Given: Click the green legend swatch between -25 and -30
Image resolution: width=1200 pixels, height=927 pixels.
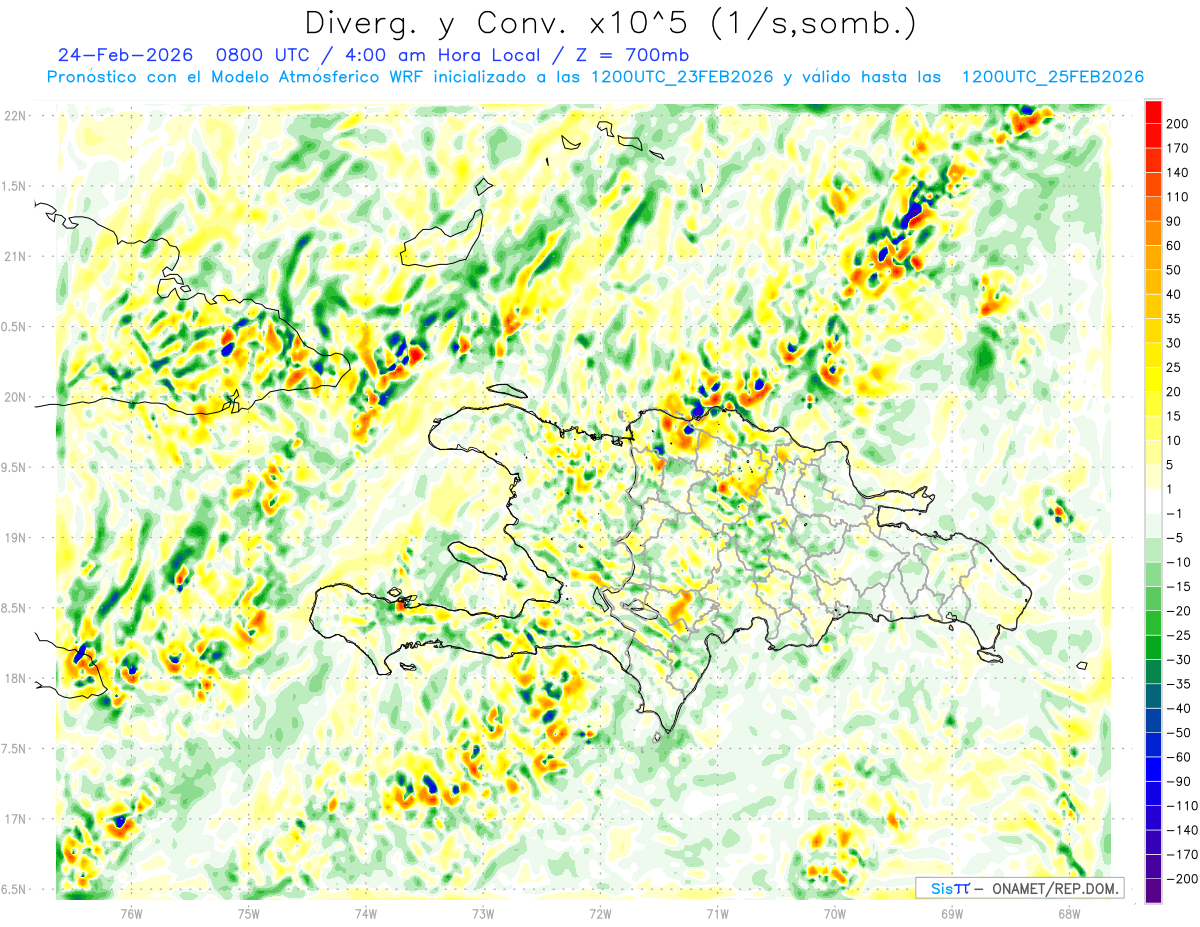Looking at the screenshot, I should (1153, 647).
